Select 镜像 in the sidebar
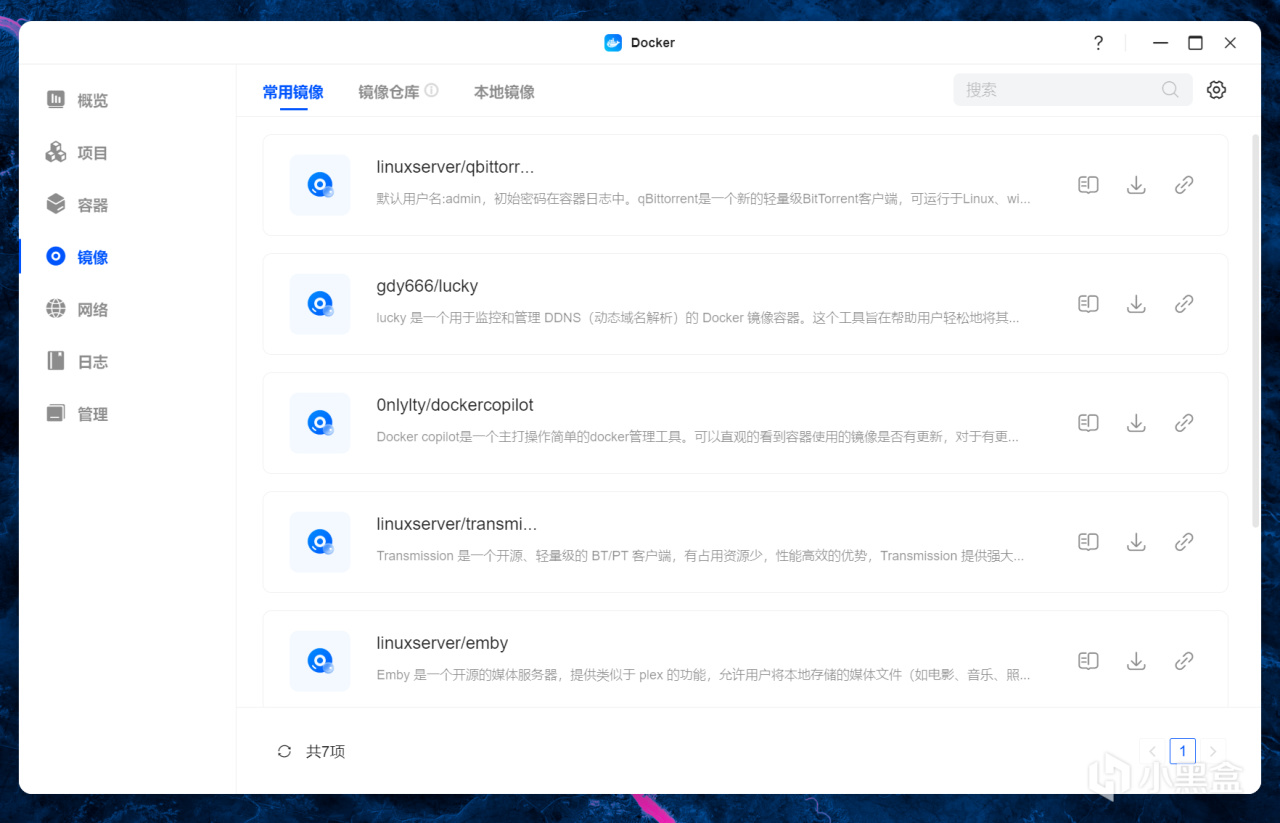 [x=77, y=257]
